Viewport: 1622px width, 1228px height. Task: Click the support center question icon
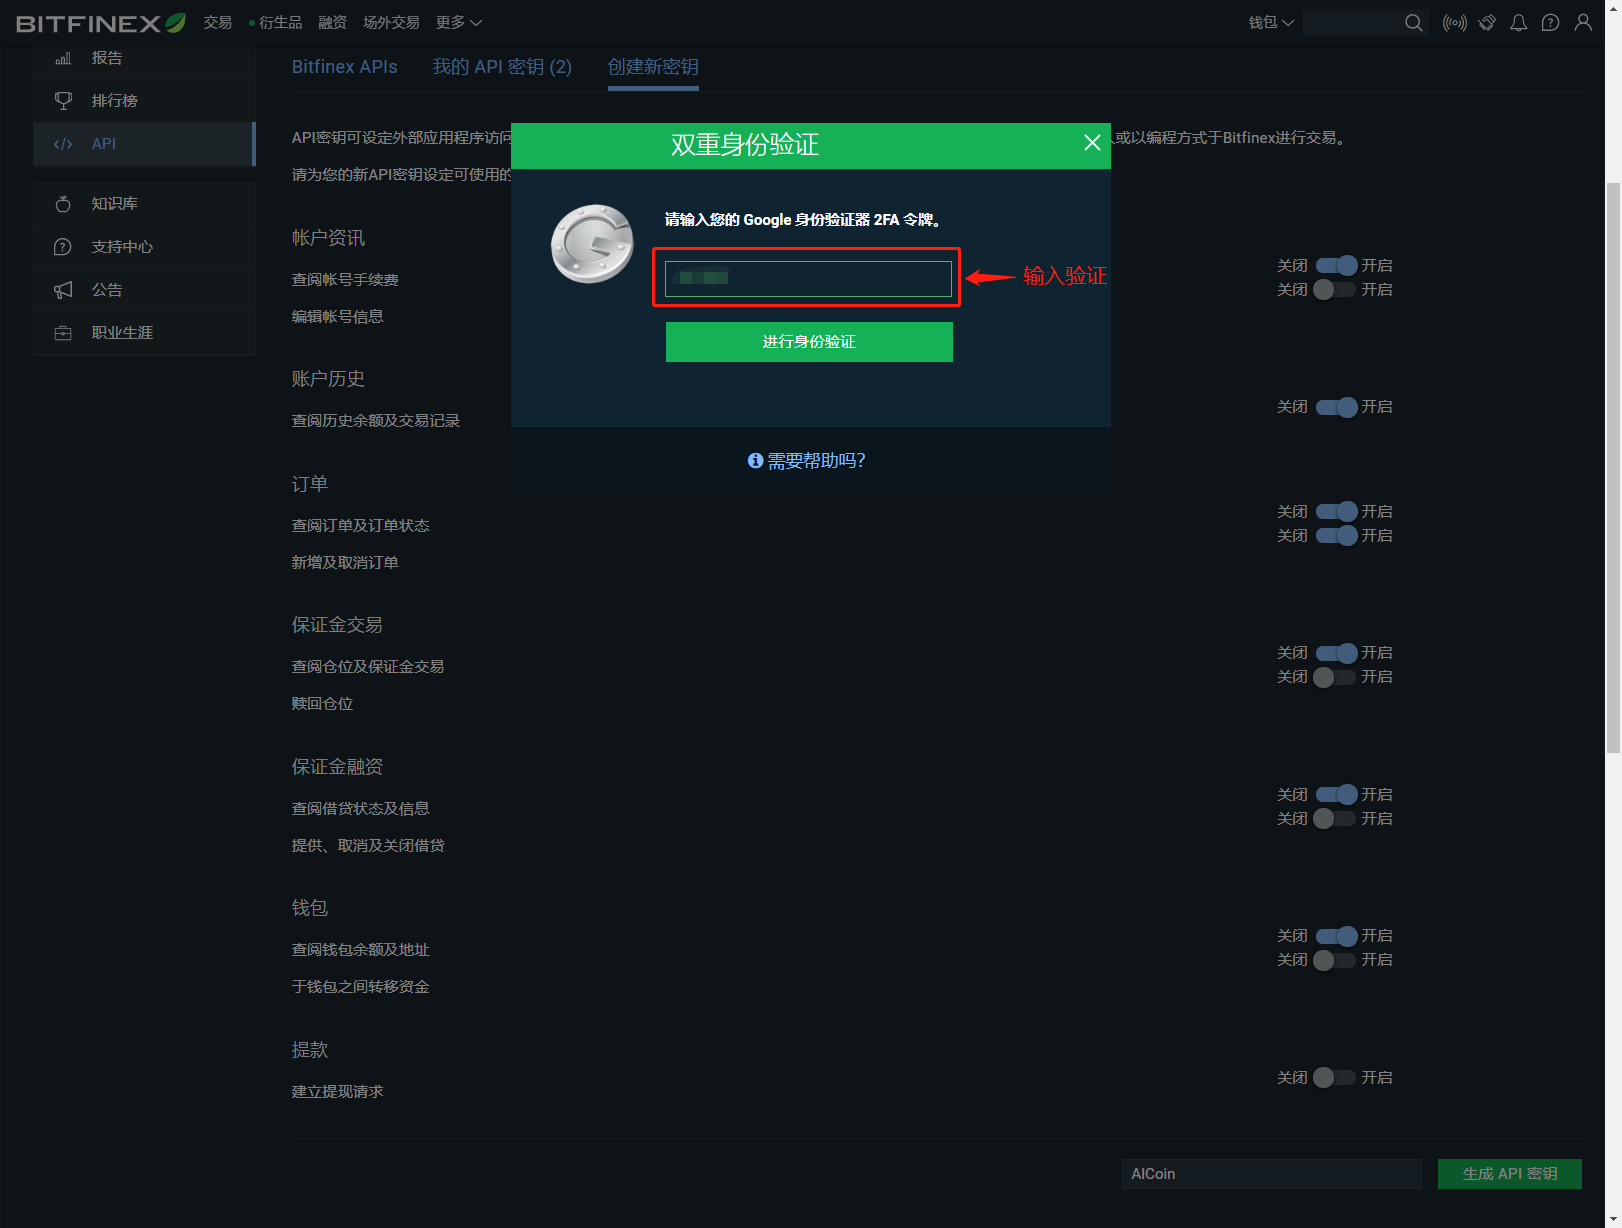(63, 247)
